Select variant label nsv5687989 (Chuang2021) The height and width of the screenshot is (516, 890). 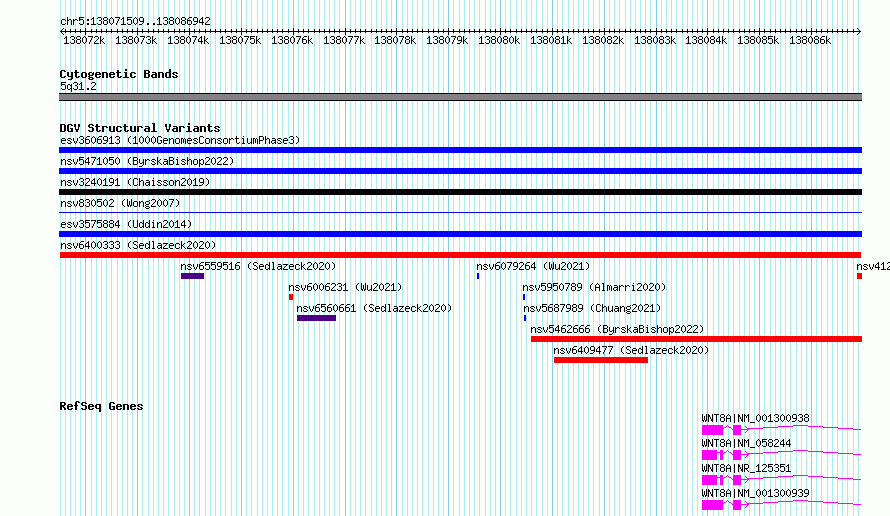(592, 308)
